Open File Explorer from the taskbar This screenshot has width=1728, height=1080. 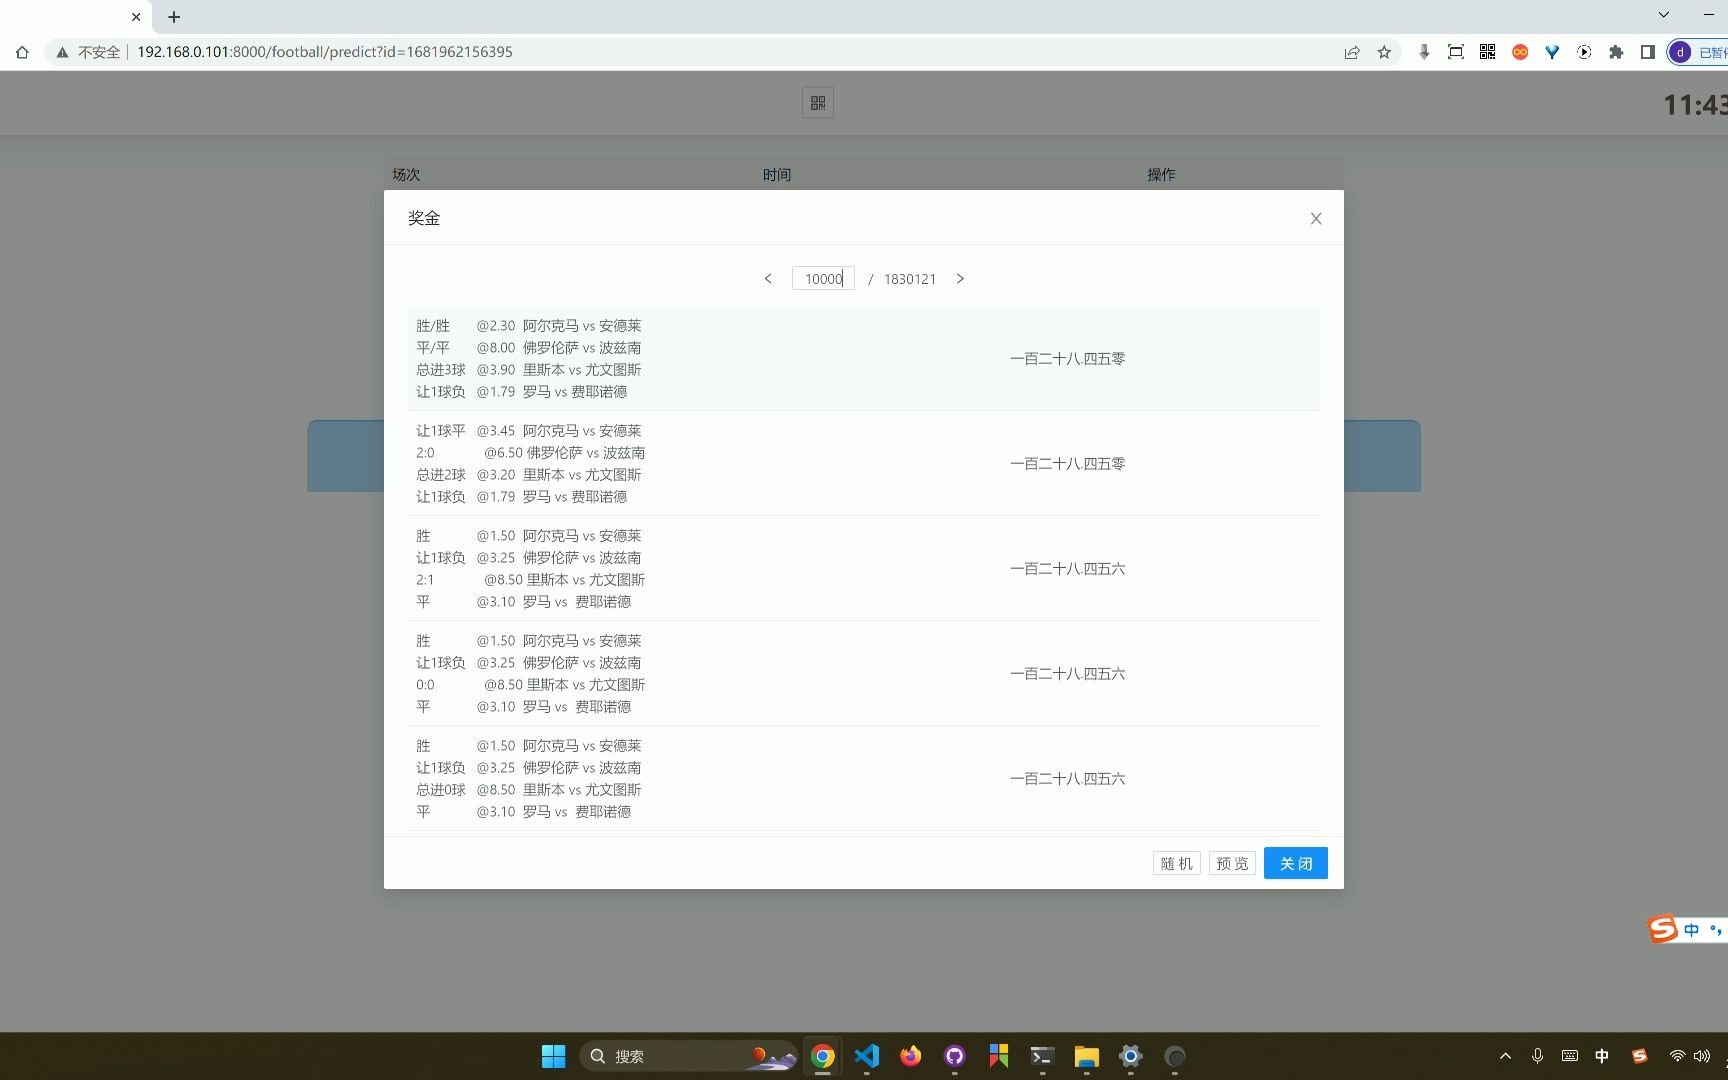1087,1056
